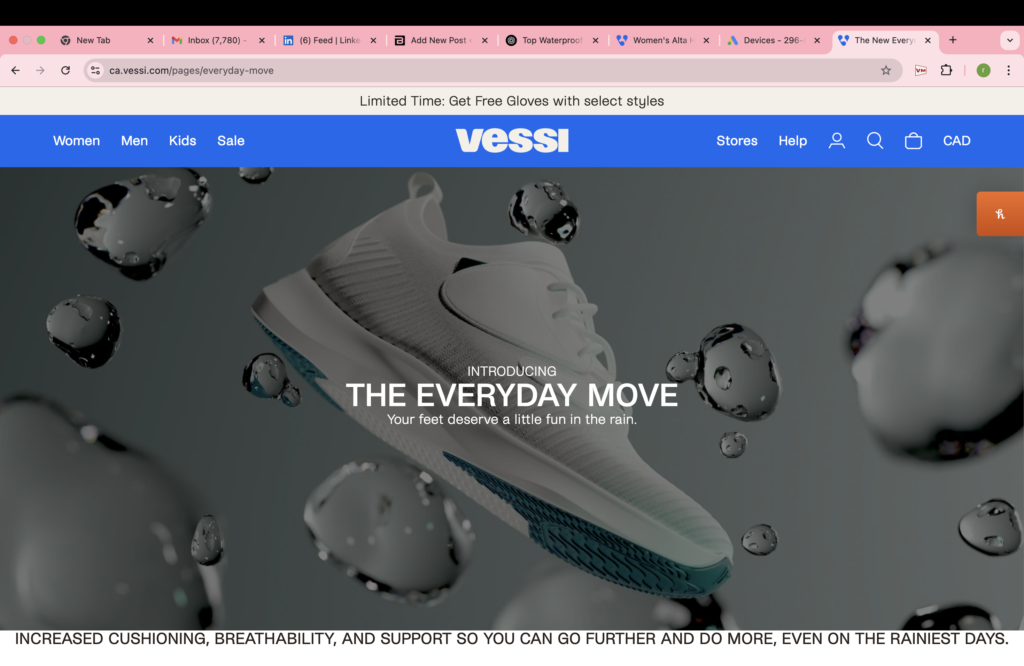Expand the tab search dropdown arrow
Screen dimensions: 1024x666
pos(1010,40)
